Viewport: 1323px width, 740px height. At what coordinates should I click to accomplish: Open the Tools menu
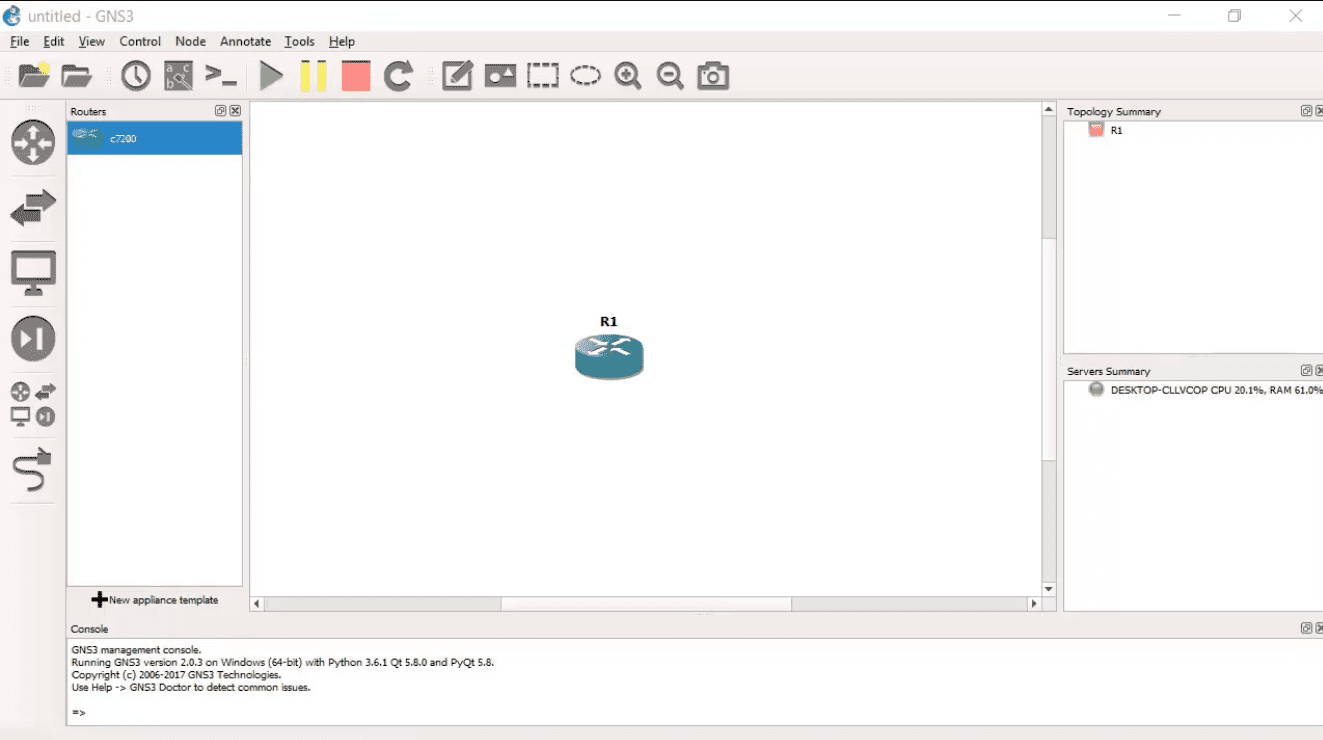click(299, 41)
